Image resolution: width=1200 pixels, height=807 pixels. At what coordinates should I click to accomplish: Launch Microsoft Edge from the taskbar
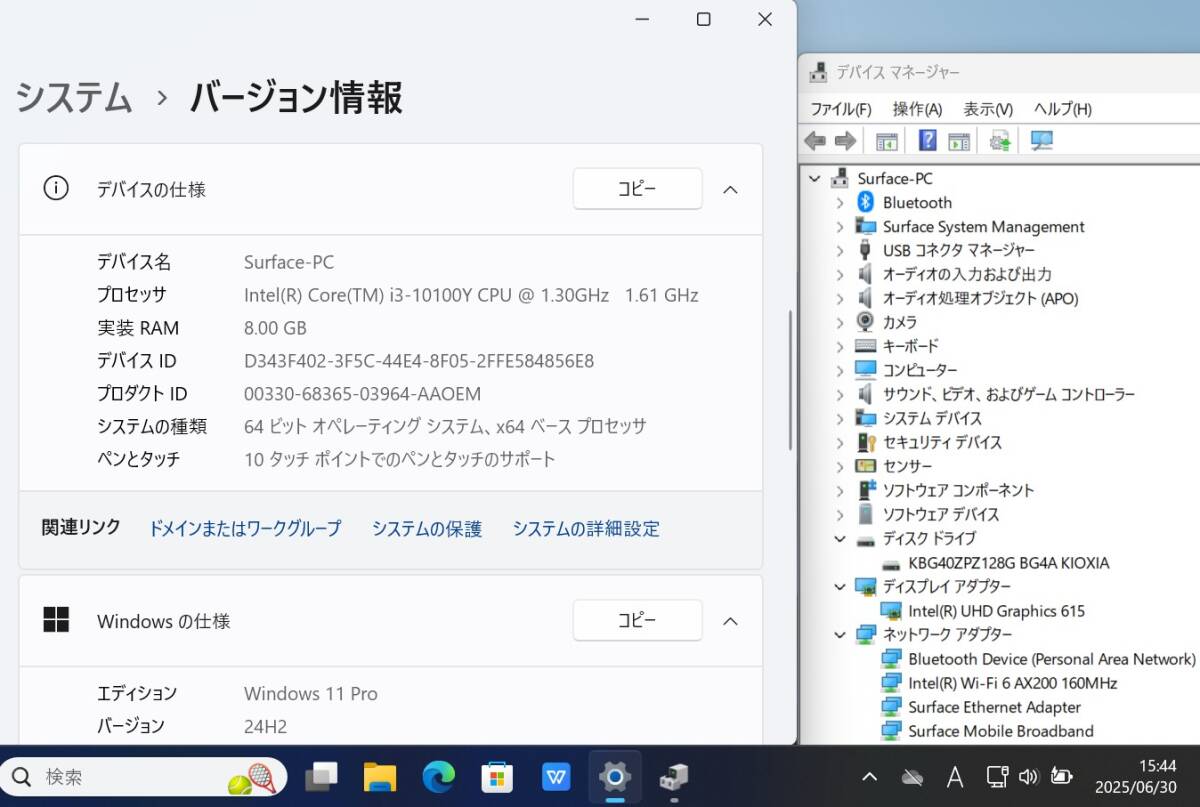439,776
